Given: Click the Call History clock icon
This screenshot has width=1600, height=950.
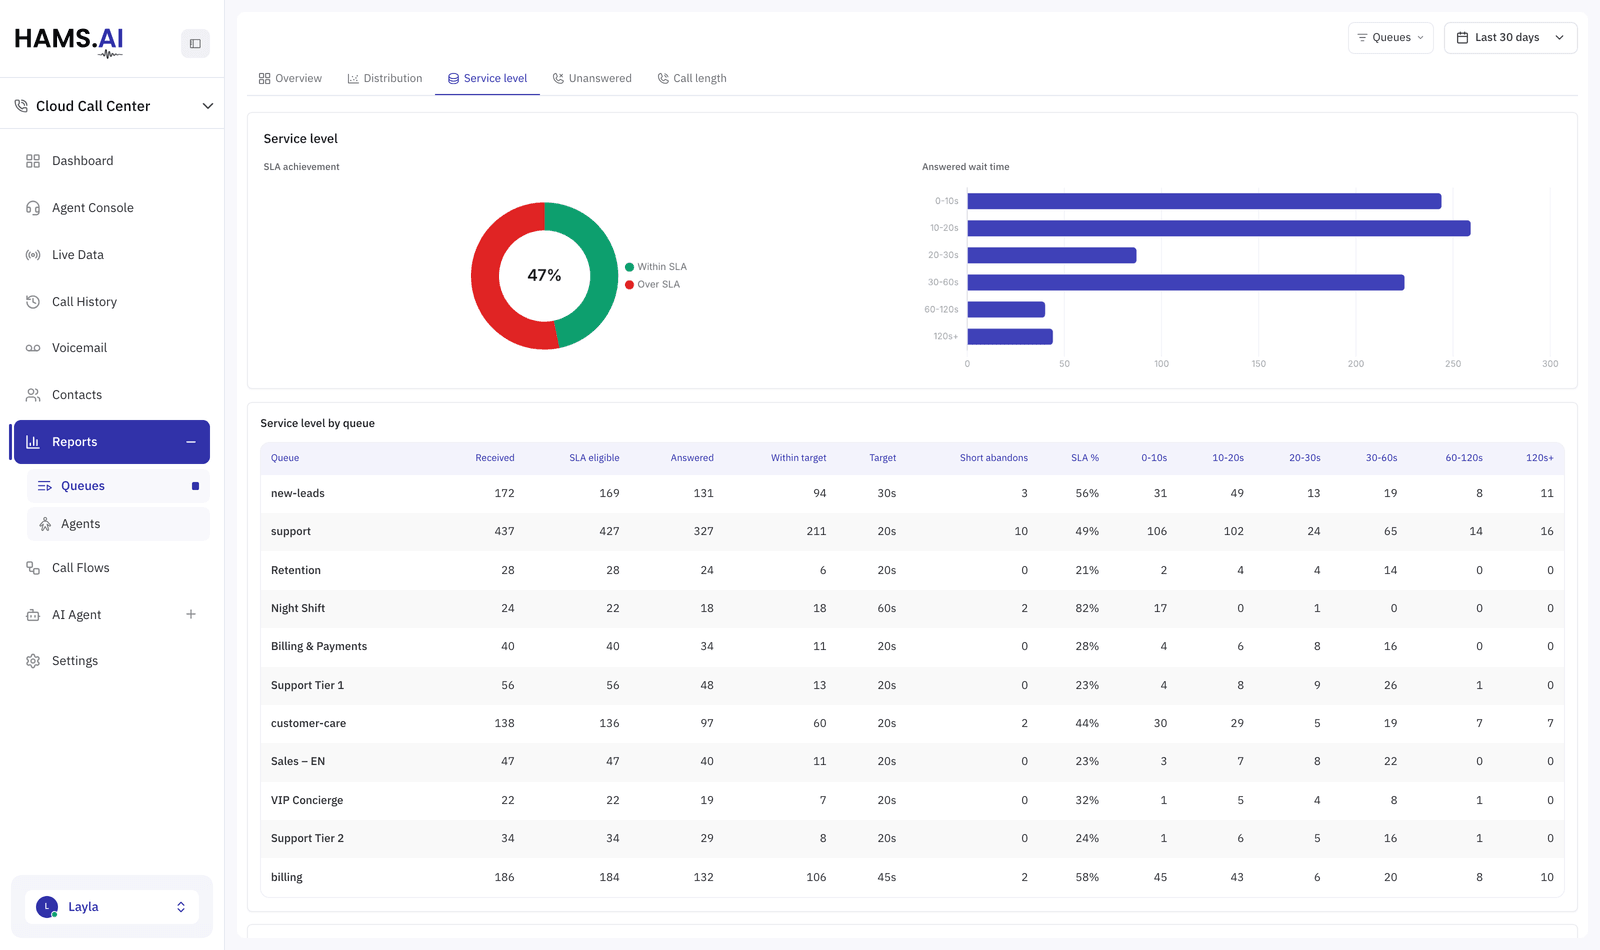Looking at the screenshot, I should click(33, 302).
